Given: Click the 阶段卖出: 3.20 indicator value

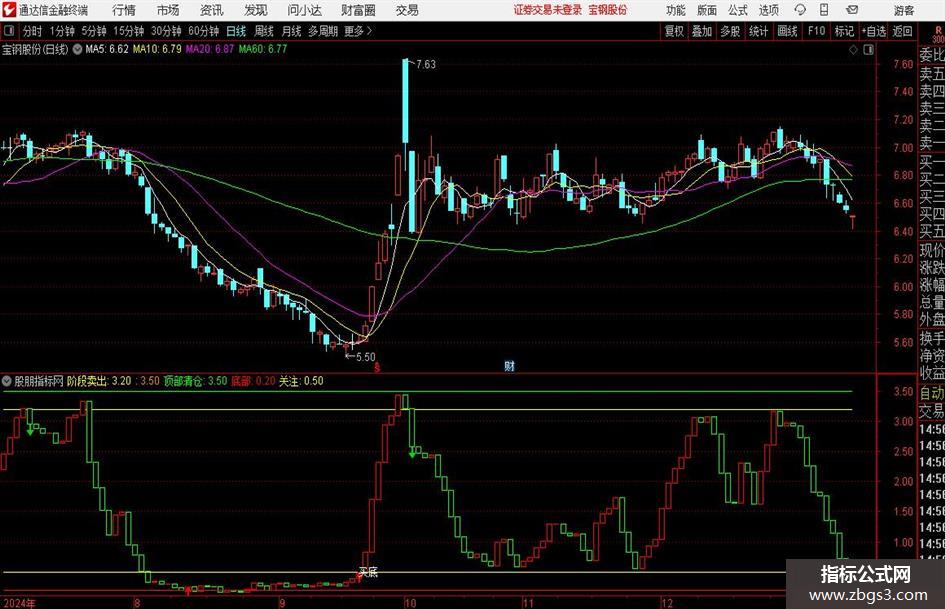Looking at the screenshot, I should click(99, 381).
